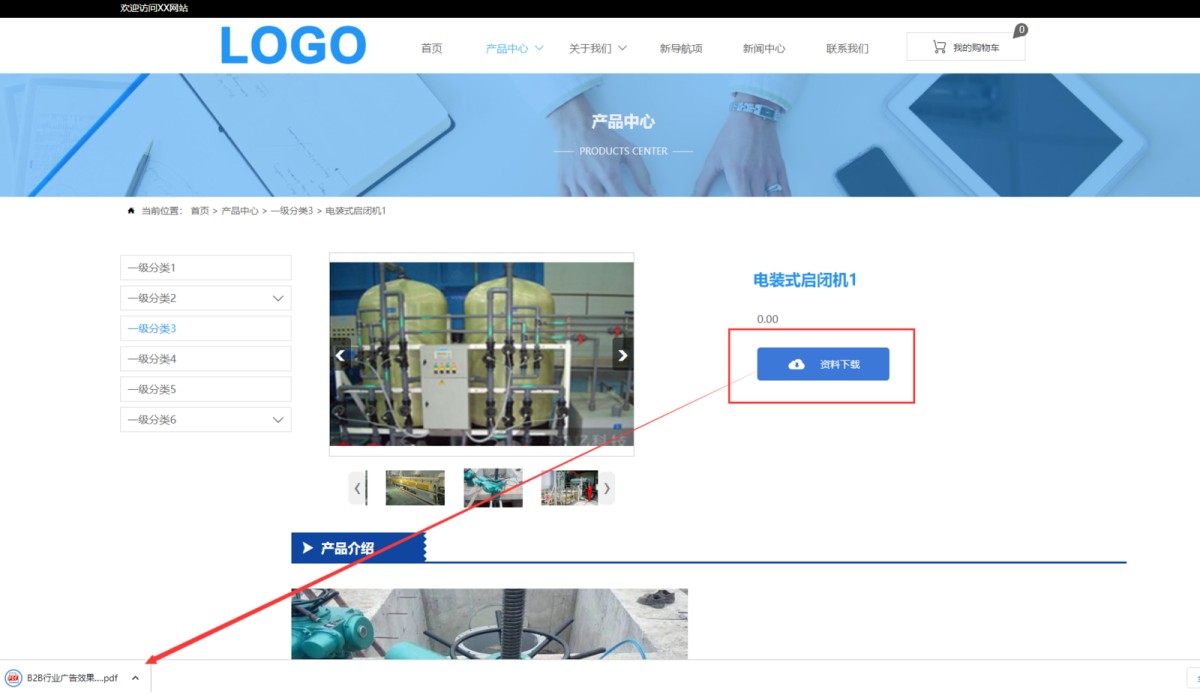Show previous slide in product gallery
Image resolution: width=1200 pixels, height=695 pixels.
(340, 355)
